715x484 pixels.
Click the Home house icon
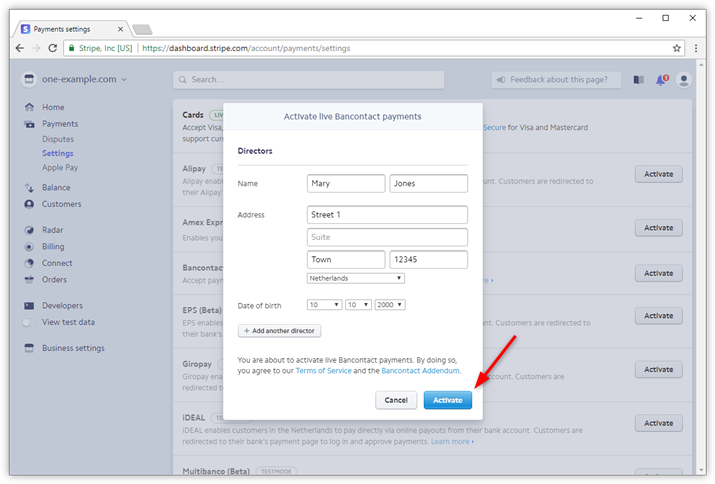pos(29,107)
